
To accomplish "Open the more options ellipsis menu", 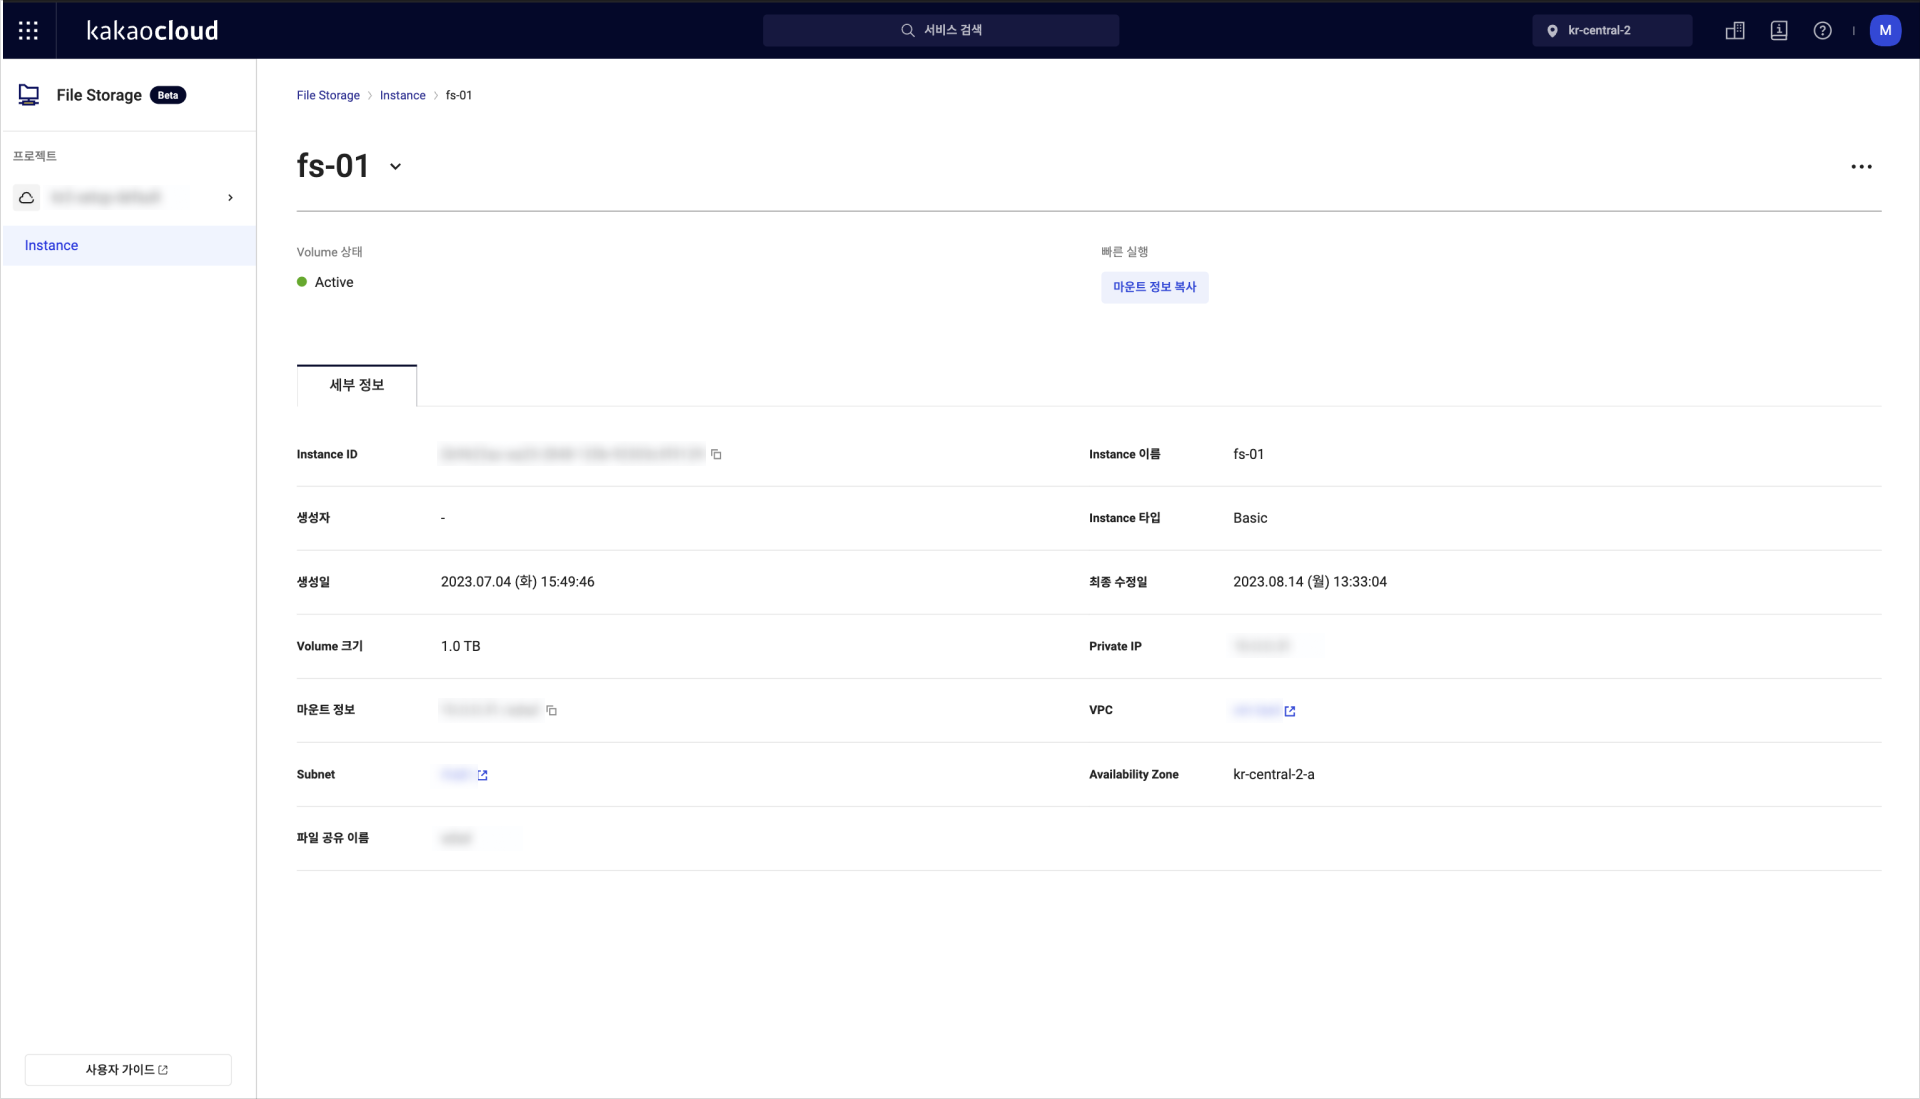I will pos(1861,167).
